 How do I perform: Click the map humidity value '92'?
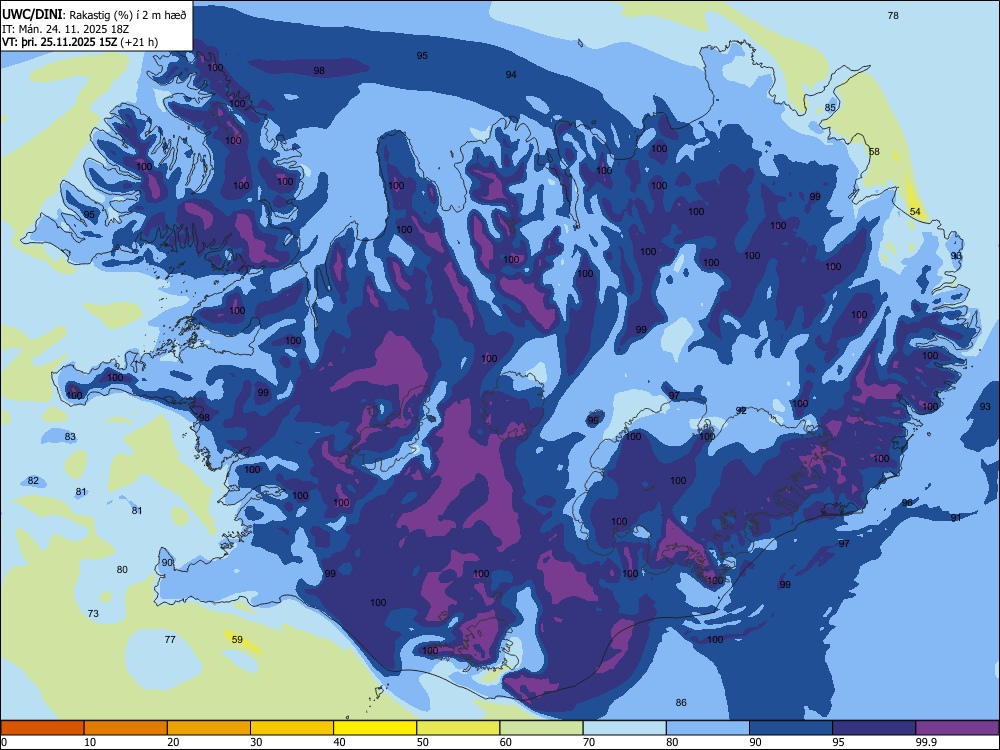coord(741,411)
